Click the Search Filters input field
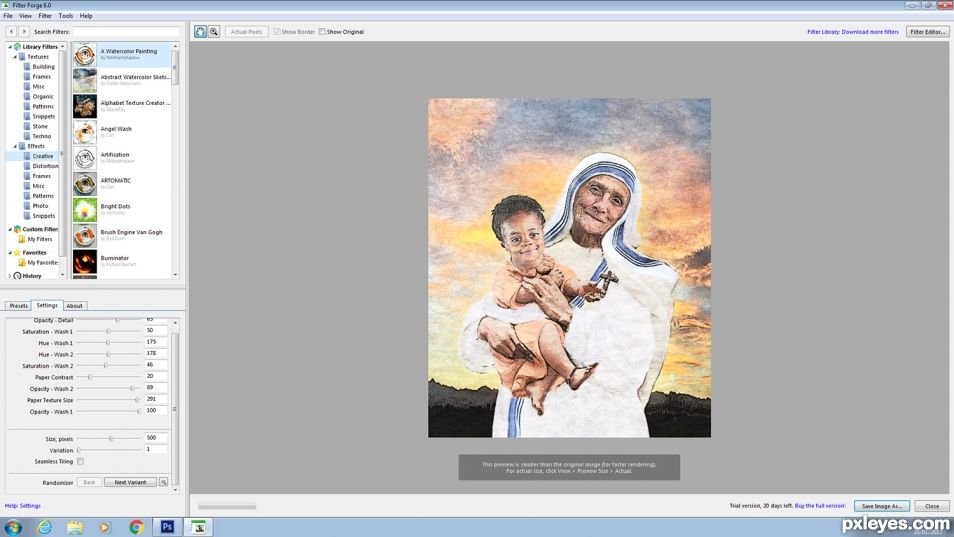The width and height of the screenshot is (954, 537). coord(126,32)
